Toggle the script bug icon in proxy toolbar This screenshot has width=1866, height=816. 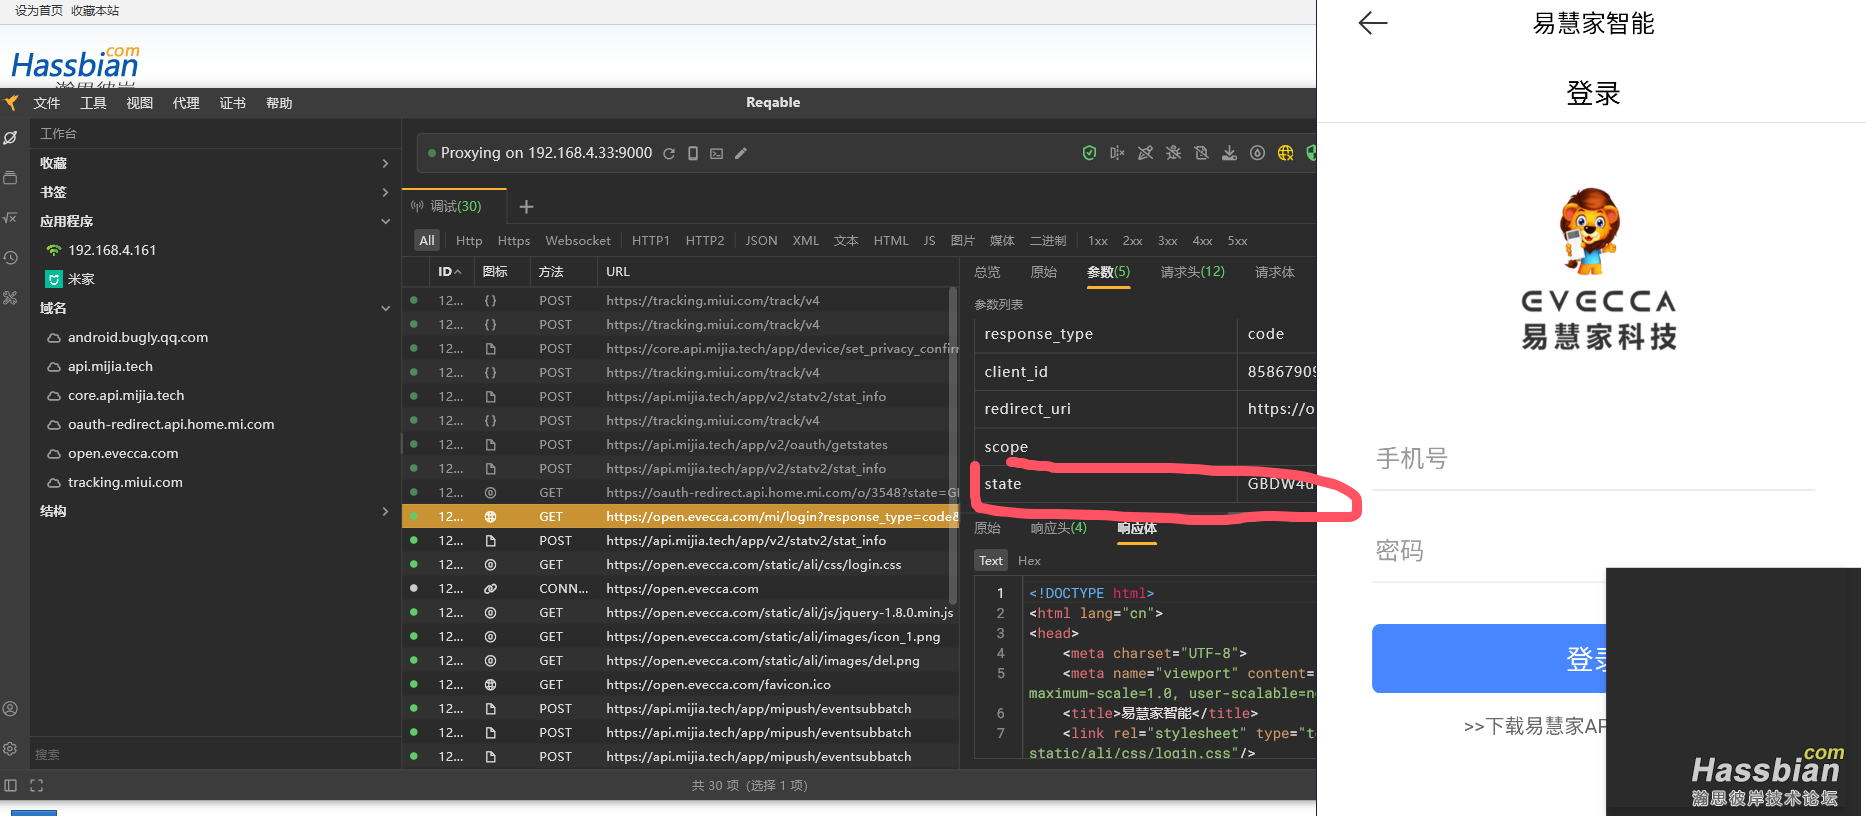click(x=1173, y=153)
